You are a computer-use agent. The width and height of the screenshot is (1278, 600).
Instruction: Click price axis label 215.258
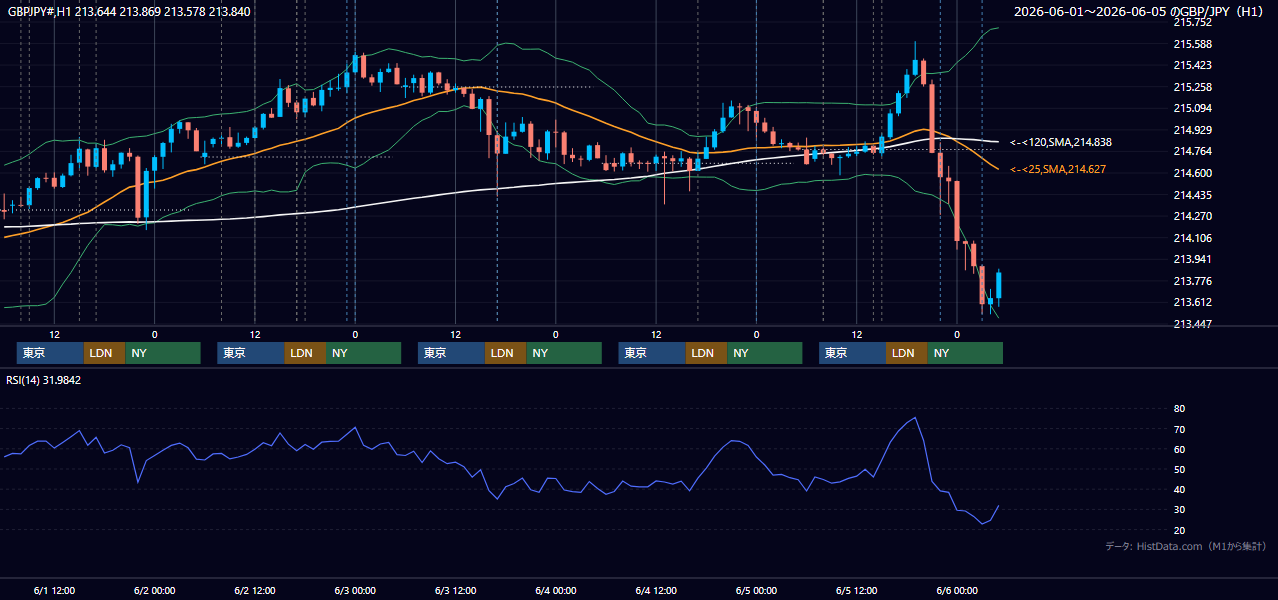coord(1192,87)
